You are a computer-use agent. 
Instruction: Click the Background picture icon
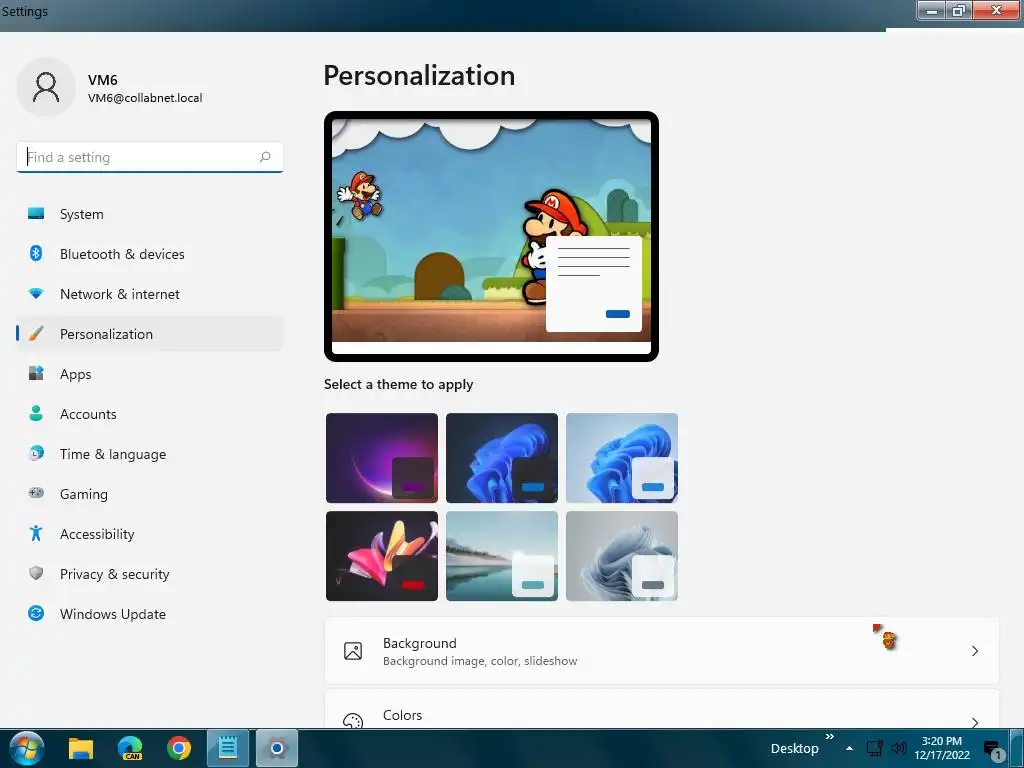[353, 651]
